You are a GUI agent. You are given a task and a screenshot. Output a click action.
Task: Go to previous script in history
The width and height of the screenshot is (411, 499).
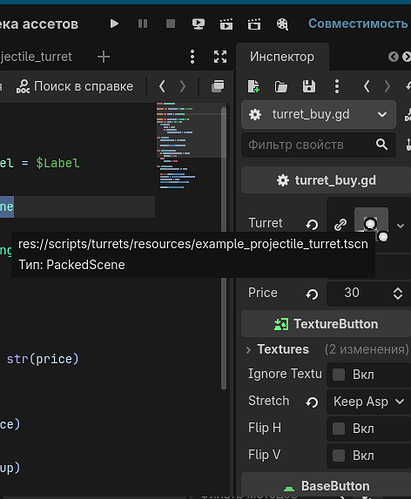[162, 86]
